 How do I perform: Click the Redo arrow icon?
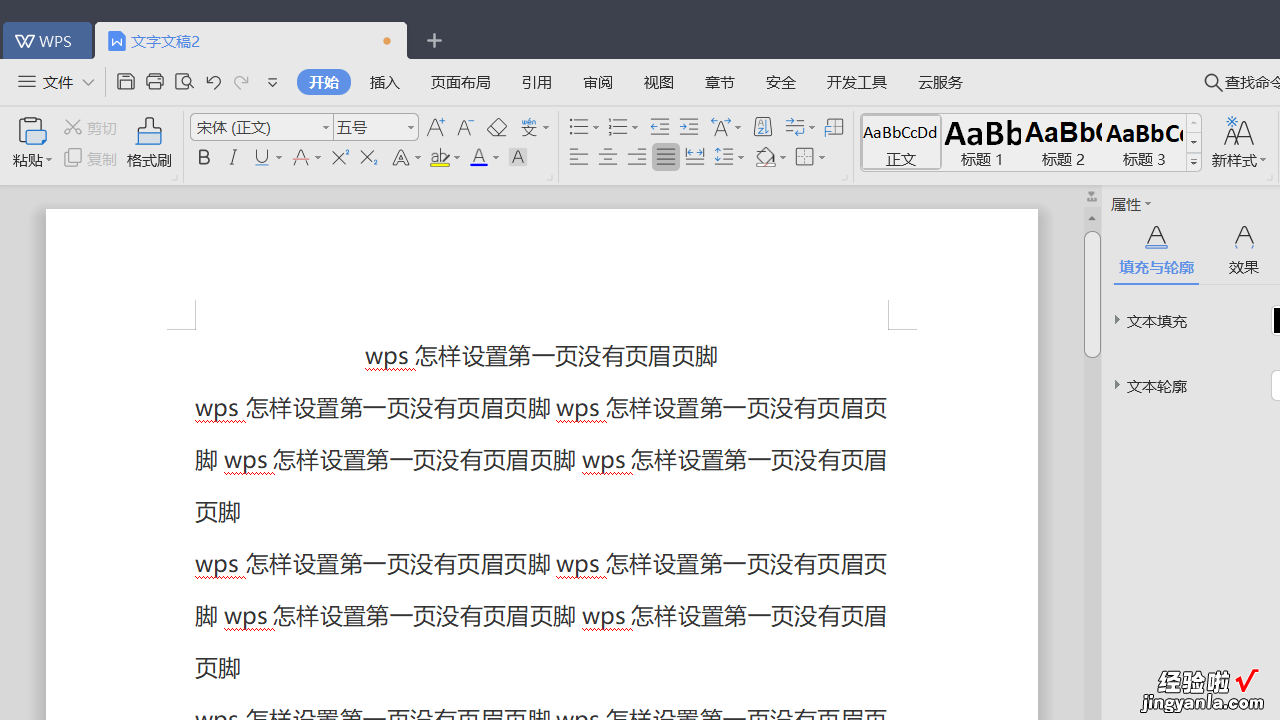[x=242, y=82]
